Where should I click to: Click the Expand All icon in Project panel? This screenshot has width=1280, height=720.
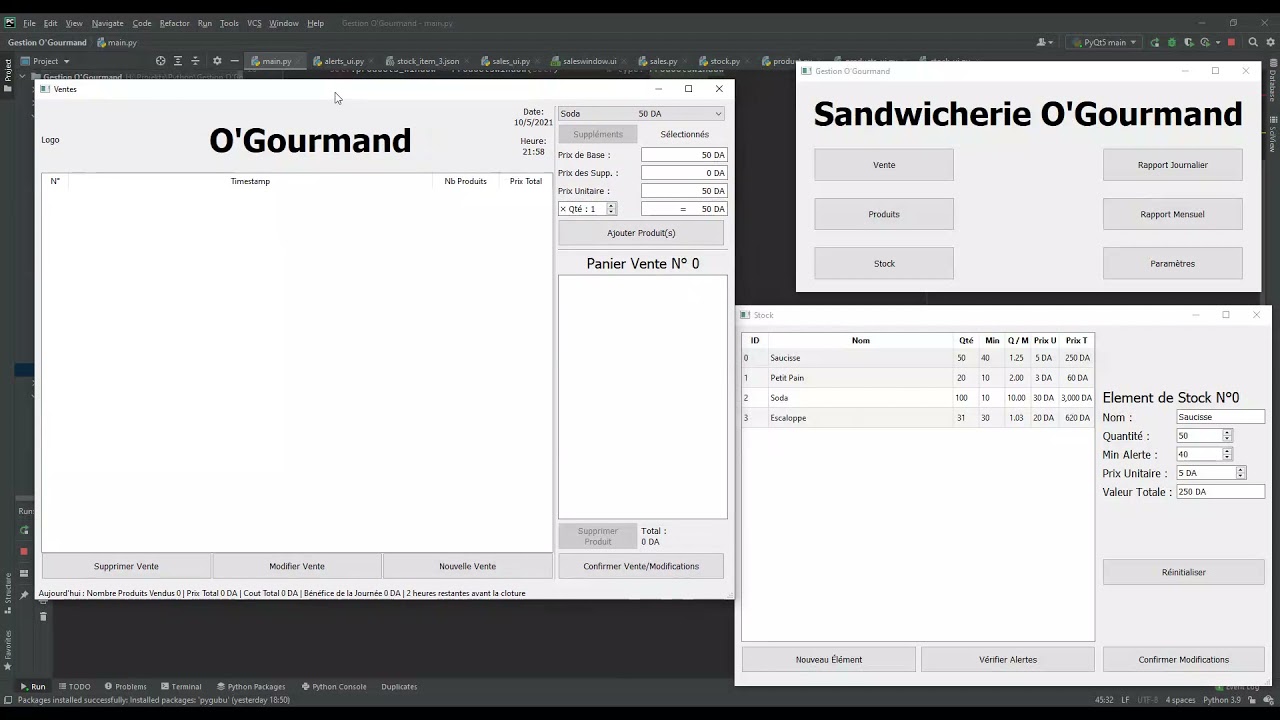[178, 61]
